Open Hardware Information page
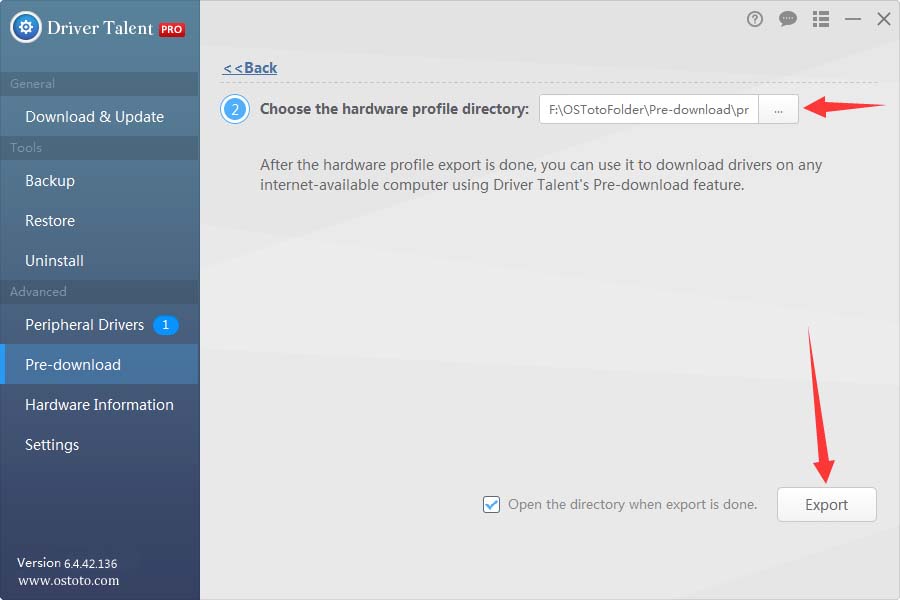This screenshot has height=600, width=900. 100,405
